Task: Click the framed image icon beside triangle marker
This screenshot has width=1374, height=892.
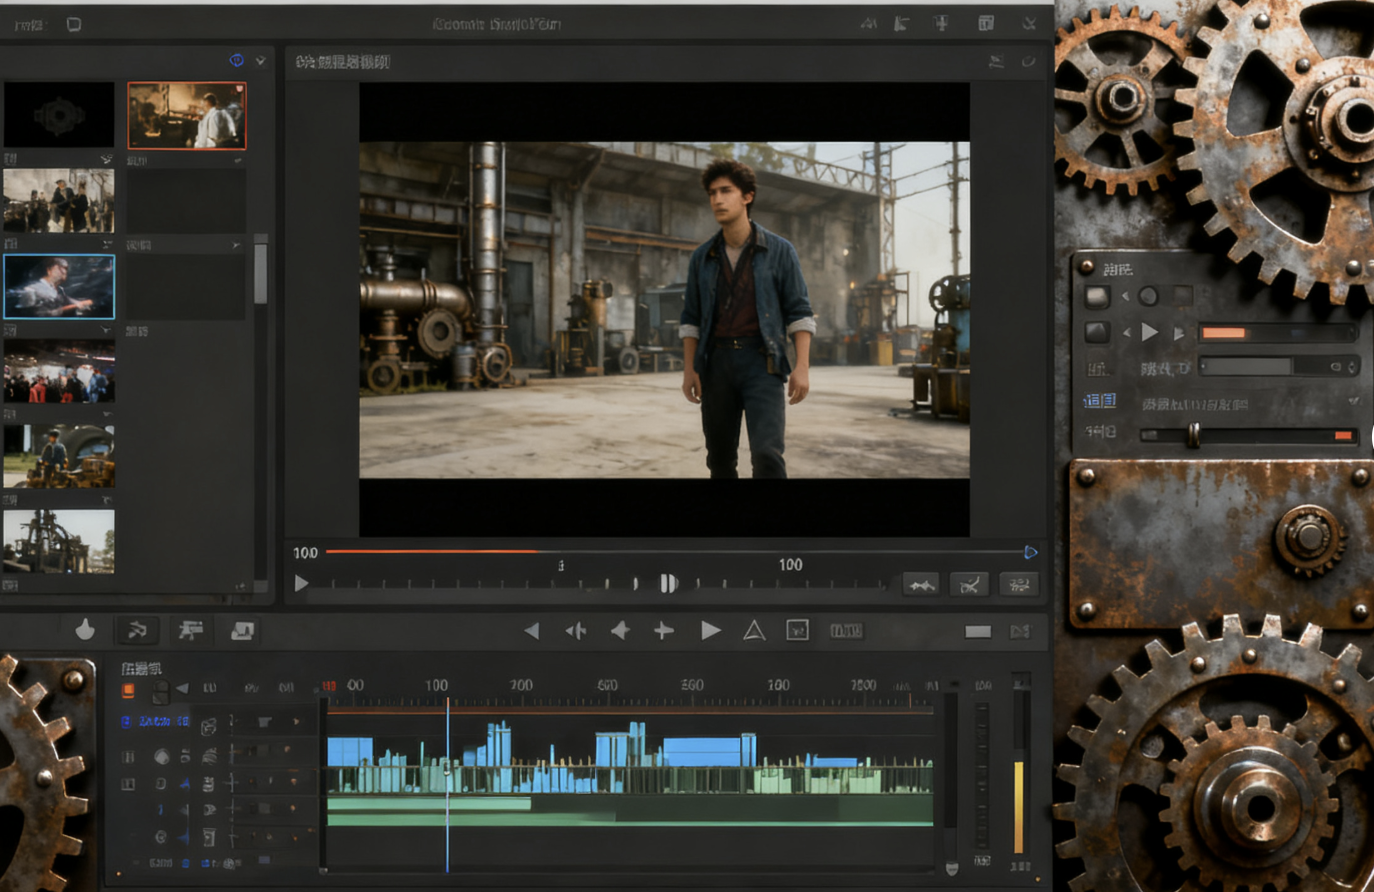Action: 797,630
